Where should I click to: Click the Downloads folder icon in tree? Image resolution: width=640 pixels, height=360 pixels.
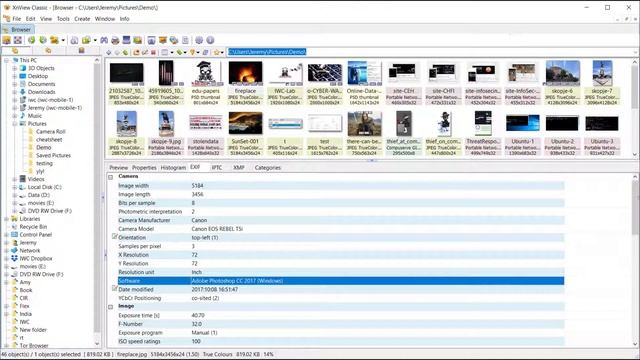pyautogui.click(x=23, y=92)
